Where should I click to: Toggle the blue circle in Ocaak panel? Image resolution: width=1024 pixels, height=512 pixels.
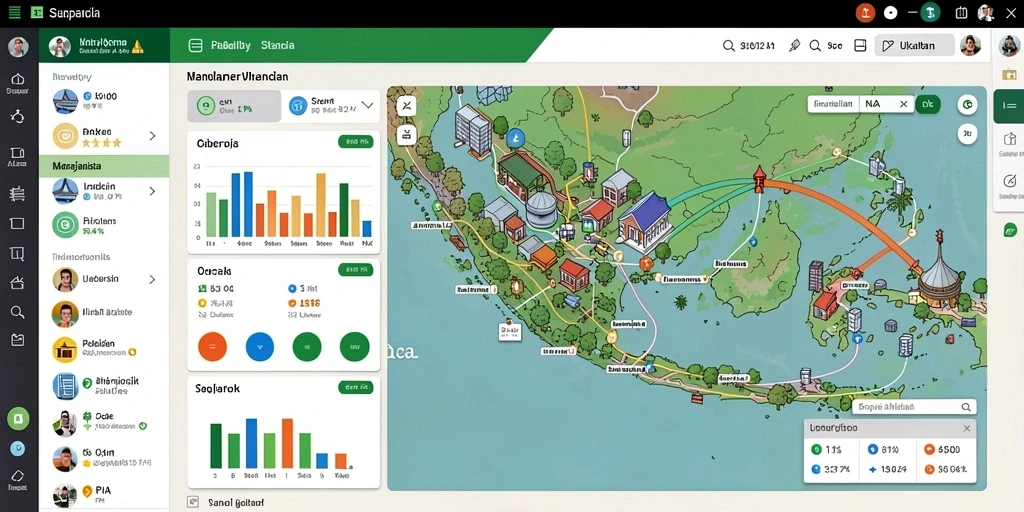(x=259, y=346)
